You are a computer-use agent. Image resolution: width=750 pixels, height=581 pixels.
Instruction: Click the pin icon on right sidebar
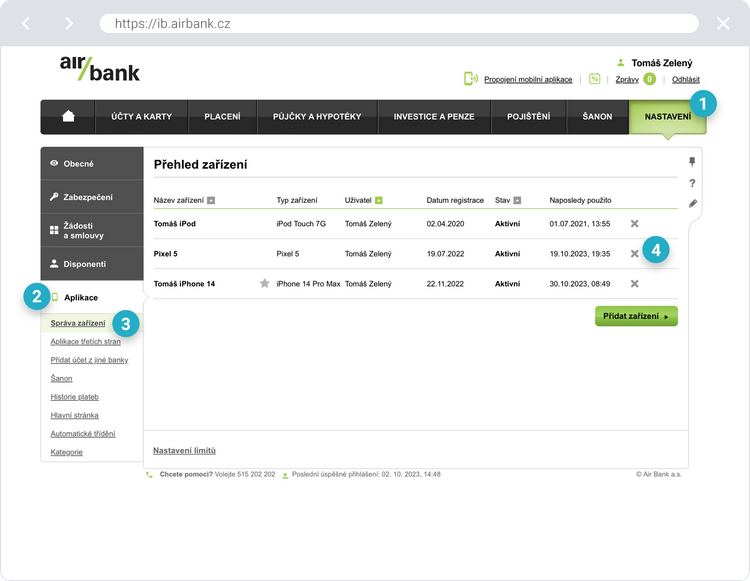[692, 162]
